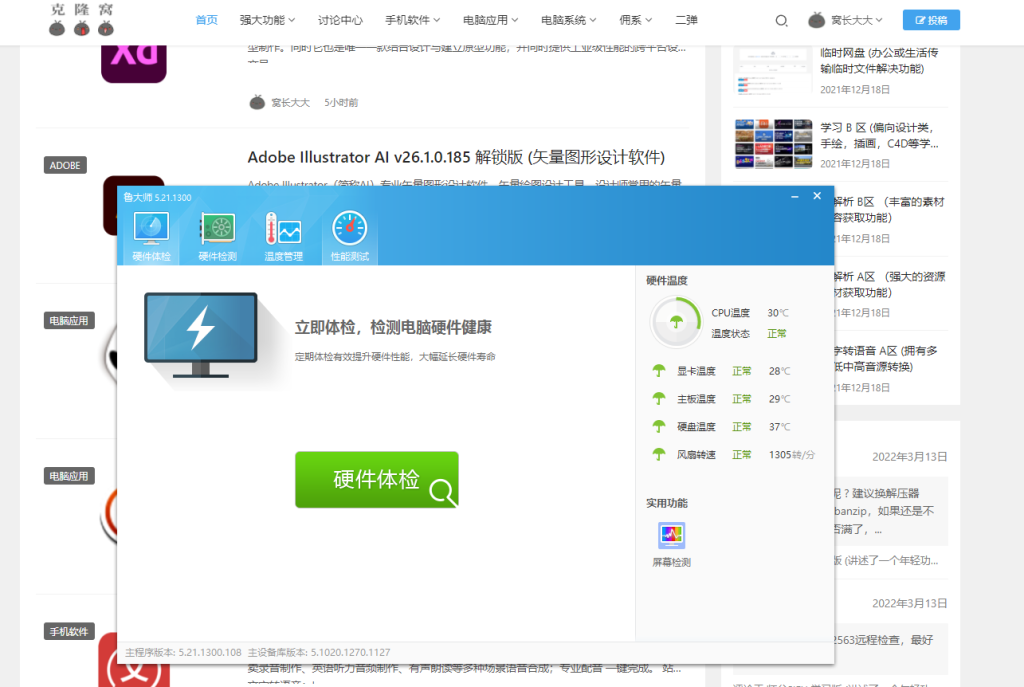Open the 性能测试 gauge section
Screen dimensions: 1024x687
click(349, 236)
